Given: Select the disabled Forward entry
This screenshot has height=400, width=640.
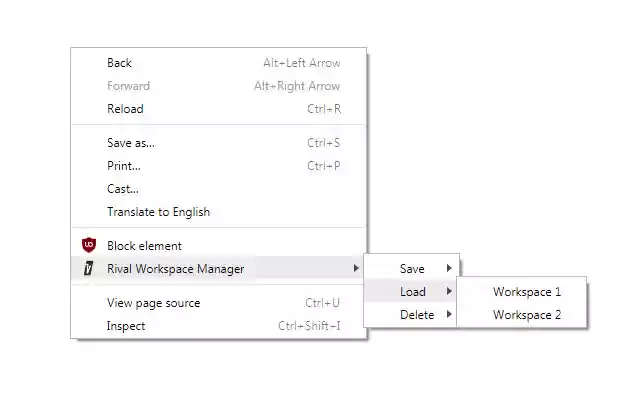Looking at the screenshot, I should 219,86.
